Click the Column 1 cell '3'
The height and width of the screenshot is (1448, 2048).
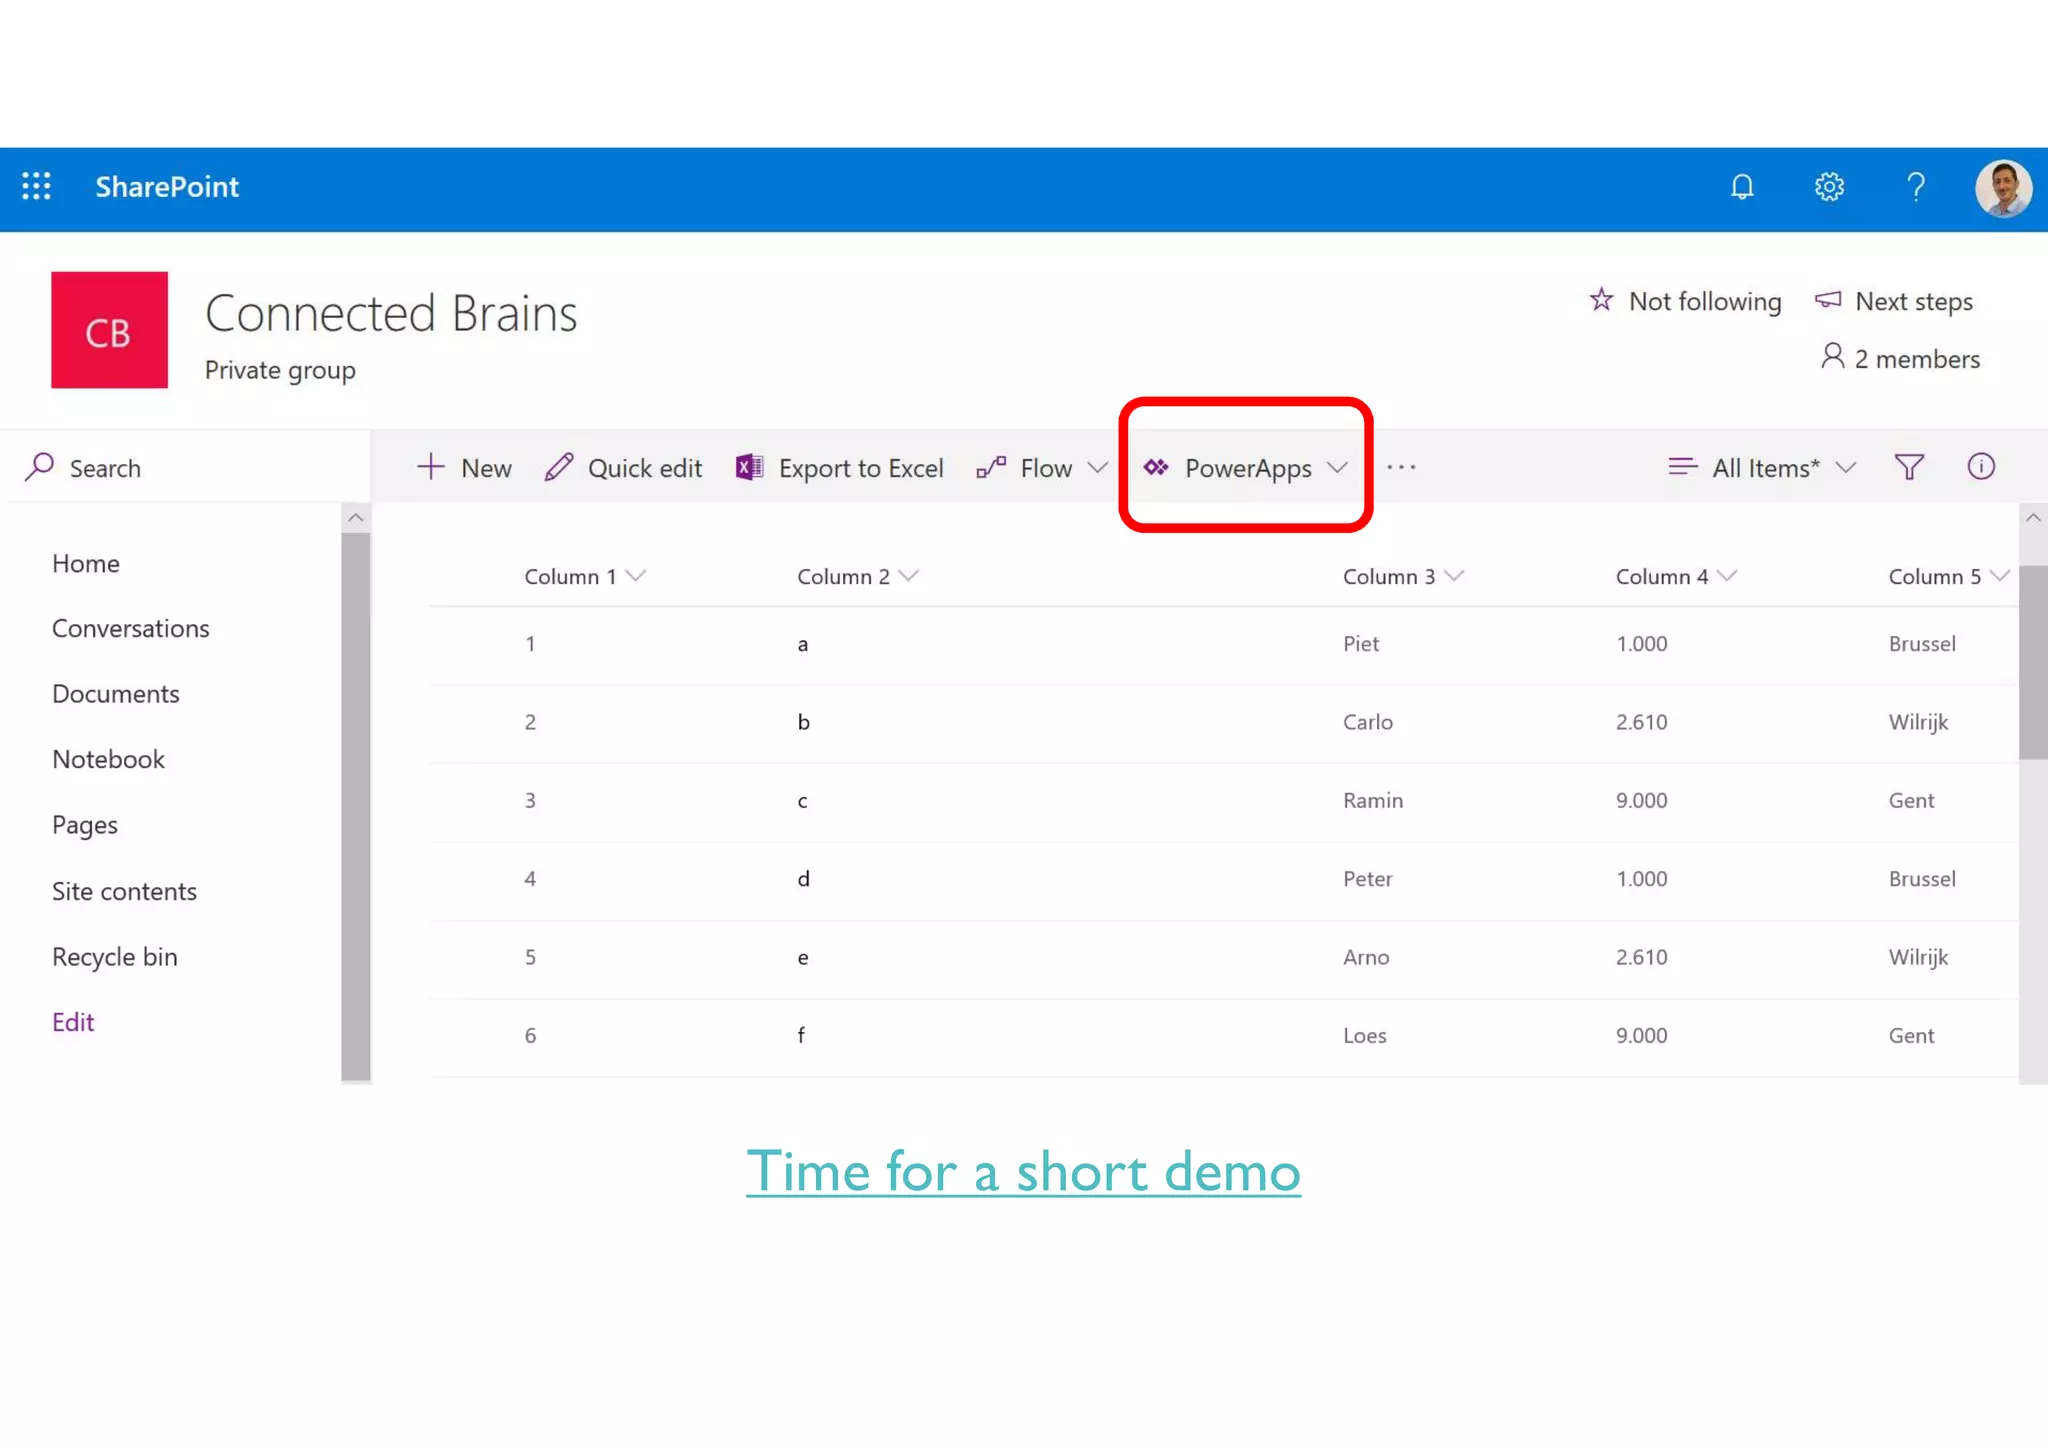[x=530, y=800]
